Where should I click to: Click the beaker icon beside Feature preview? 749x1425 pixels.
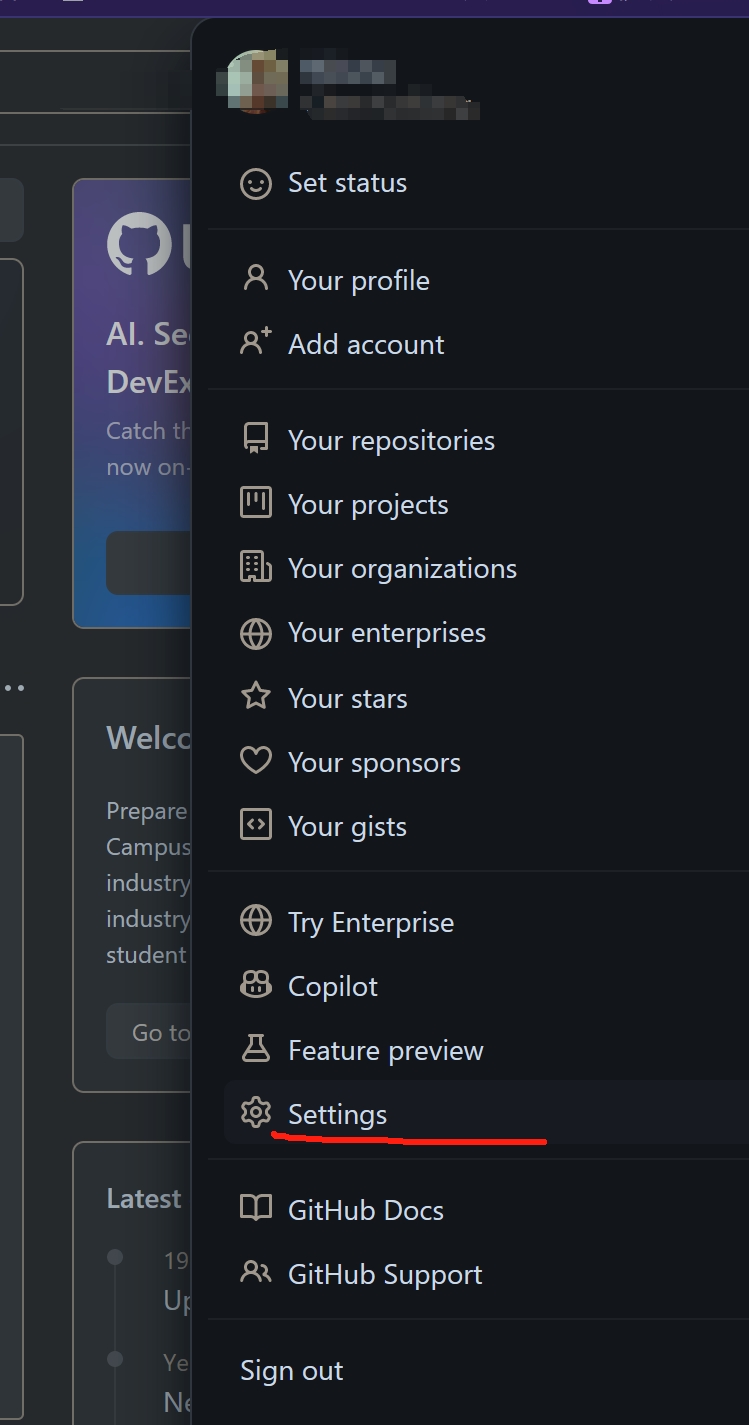click(256, 1049)
